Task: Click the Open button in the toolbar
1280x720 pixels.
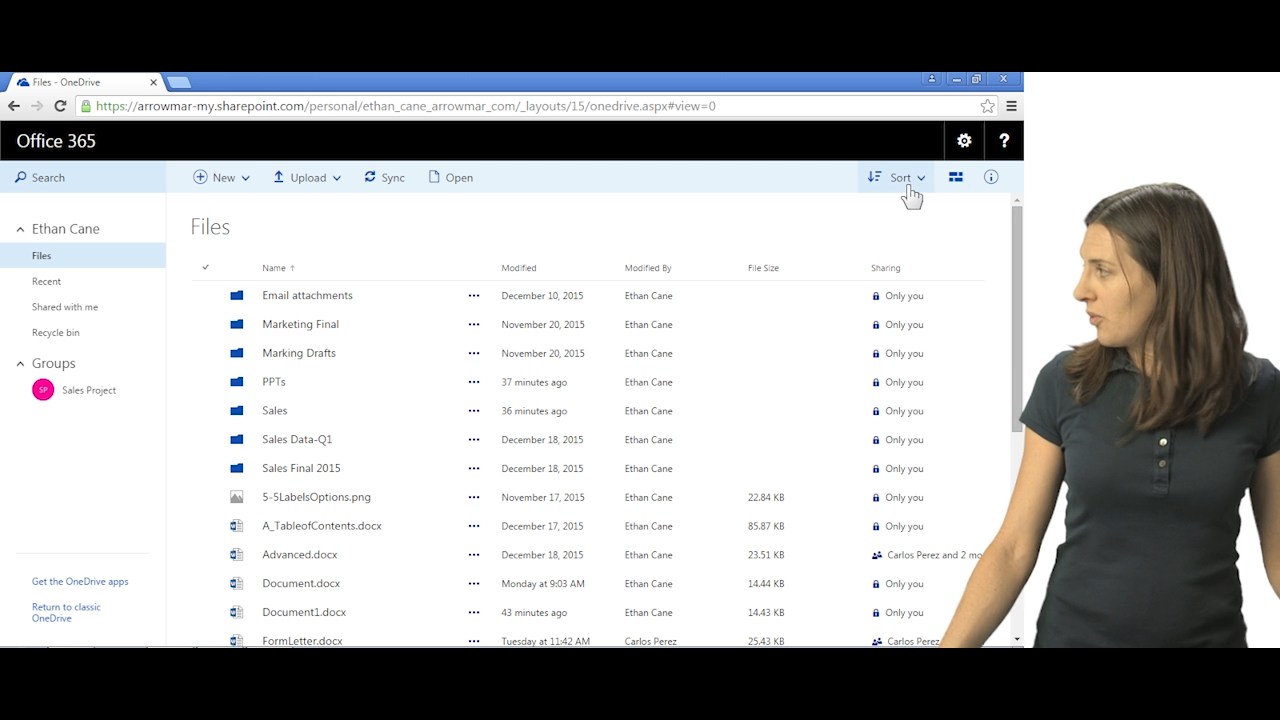Action: [x=450, y=177]
